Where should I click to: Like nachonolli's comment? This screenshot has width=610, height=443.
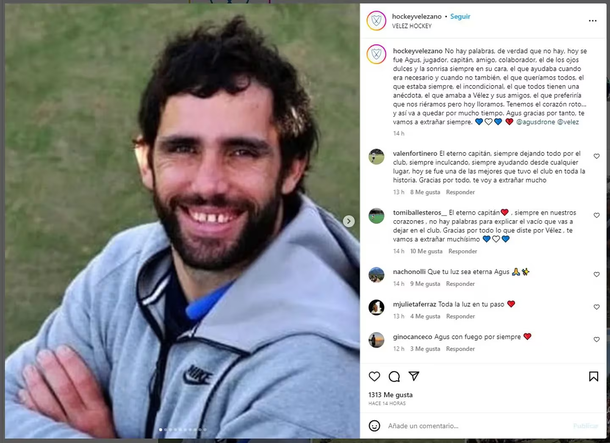(x=596, y=275)
